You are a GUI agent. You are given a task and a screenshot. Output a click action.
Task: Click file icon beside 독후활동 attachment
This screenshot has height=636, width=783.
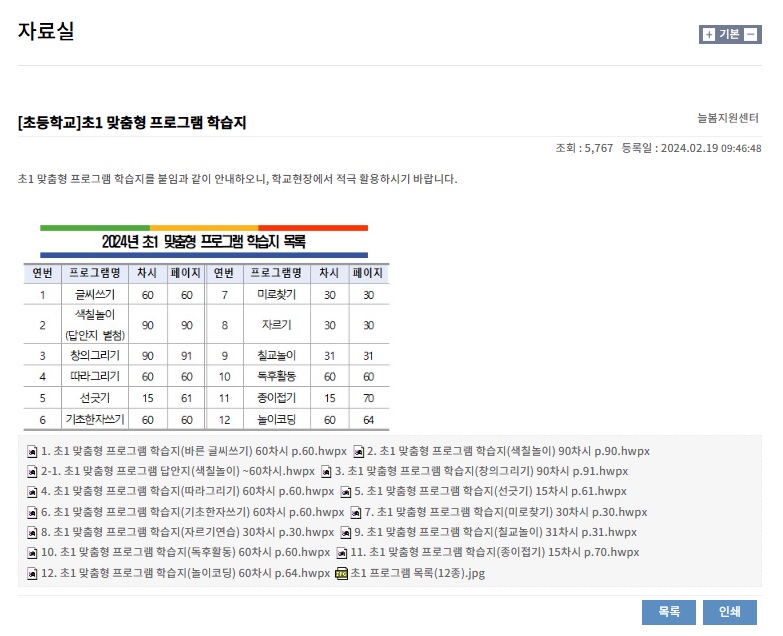tap(32, 553)
